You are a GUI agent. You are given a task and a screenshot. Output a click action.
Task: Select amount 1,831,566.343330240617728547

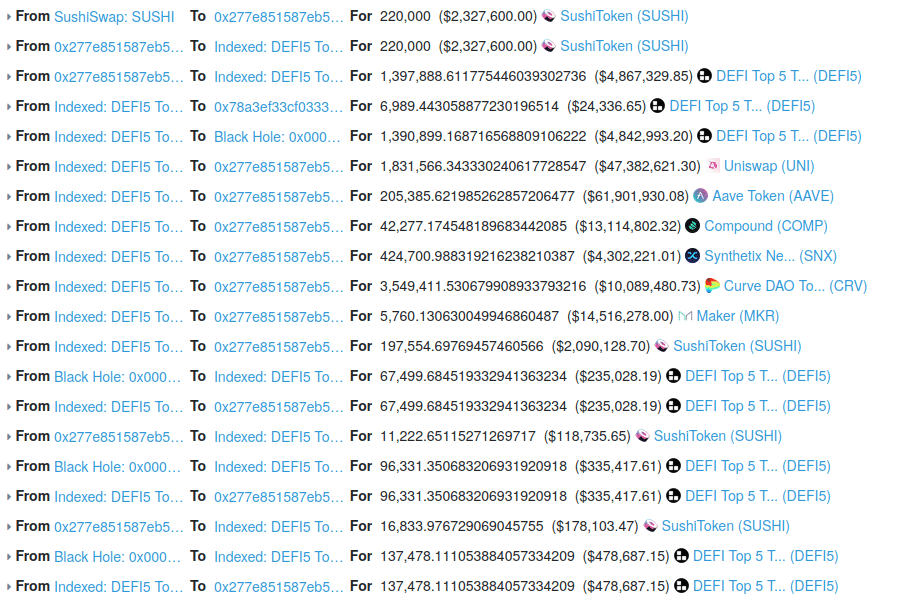(x=483, y=167)
